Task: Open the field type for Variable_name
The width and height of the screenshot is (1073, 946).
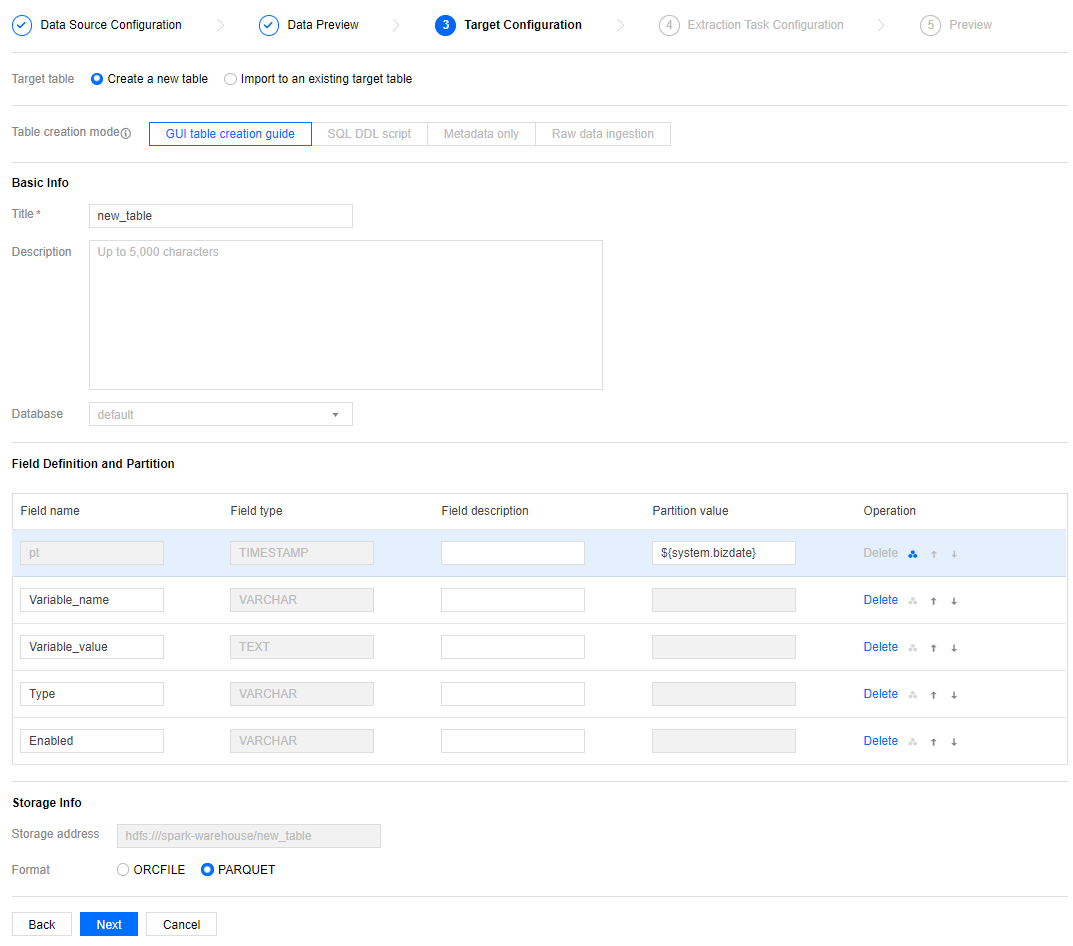Action: pos(302,600)
